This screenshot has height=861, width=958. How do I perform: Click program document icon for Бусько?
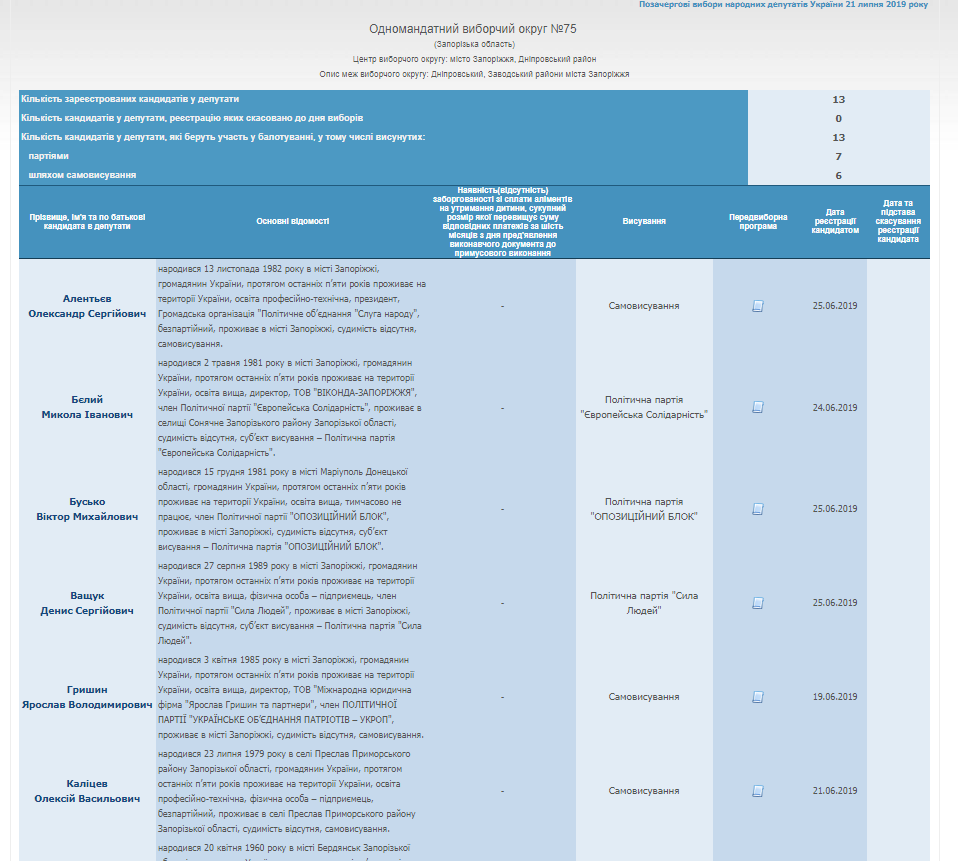pyautogui.click(x=758, y=509)
